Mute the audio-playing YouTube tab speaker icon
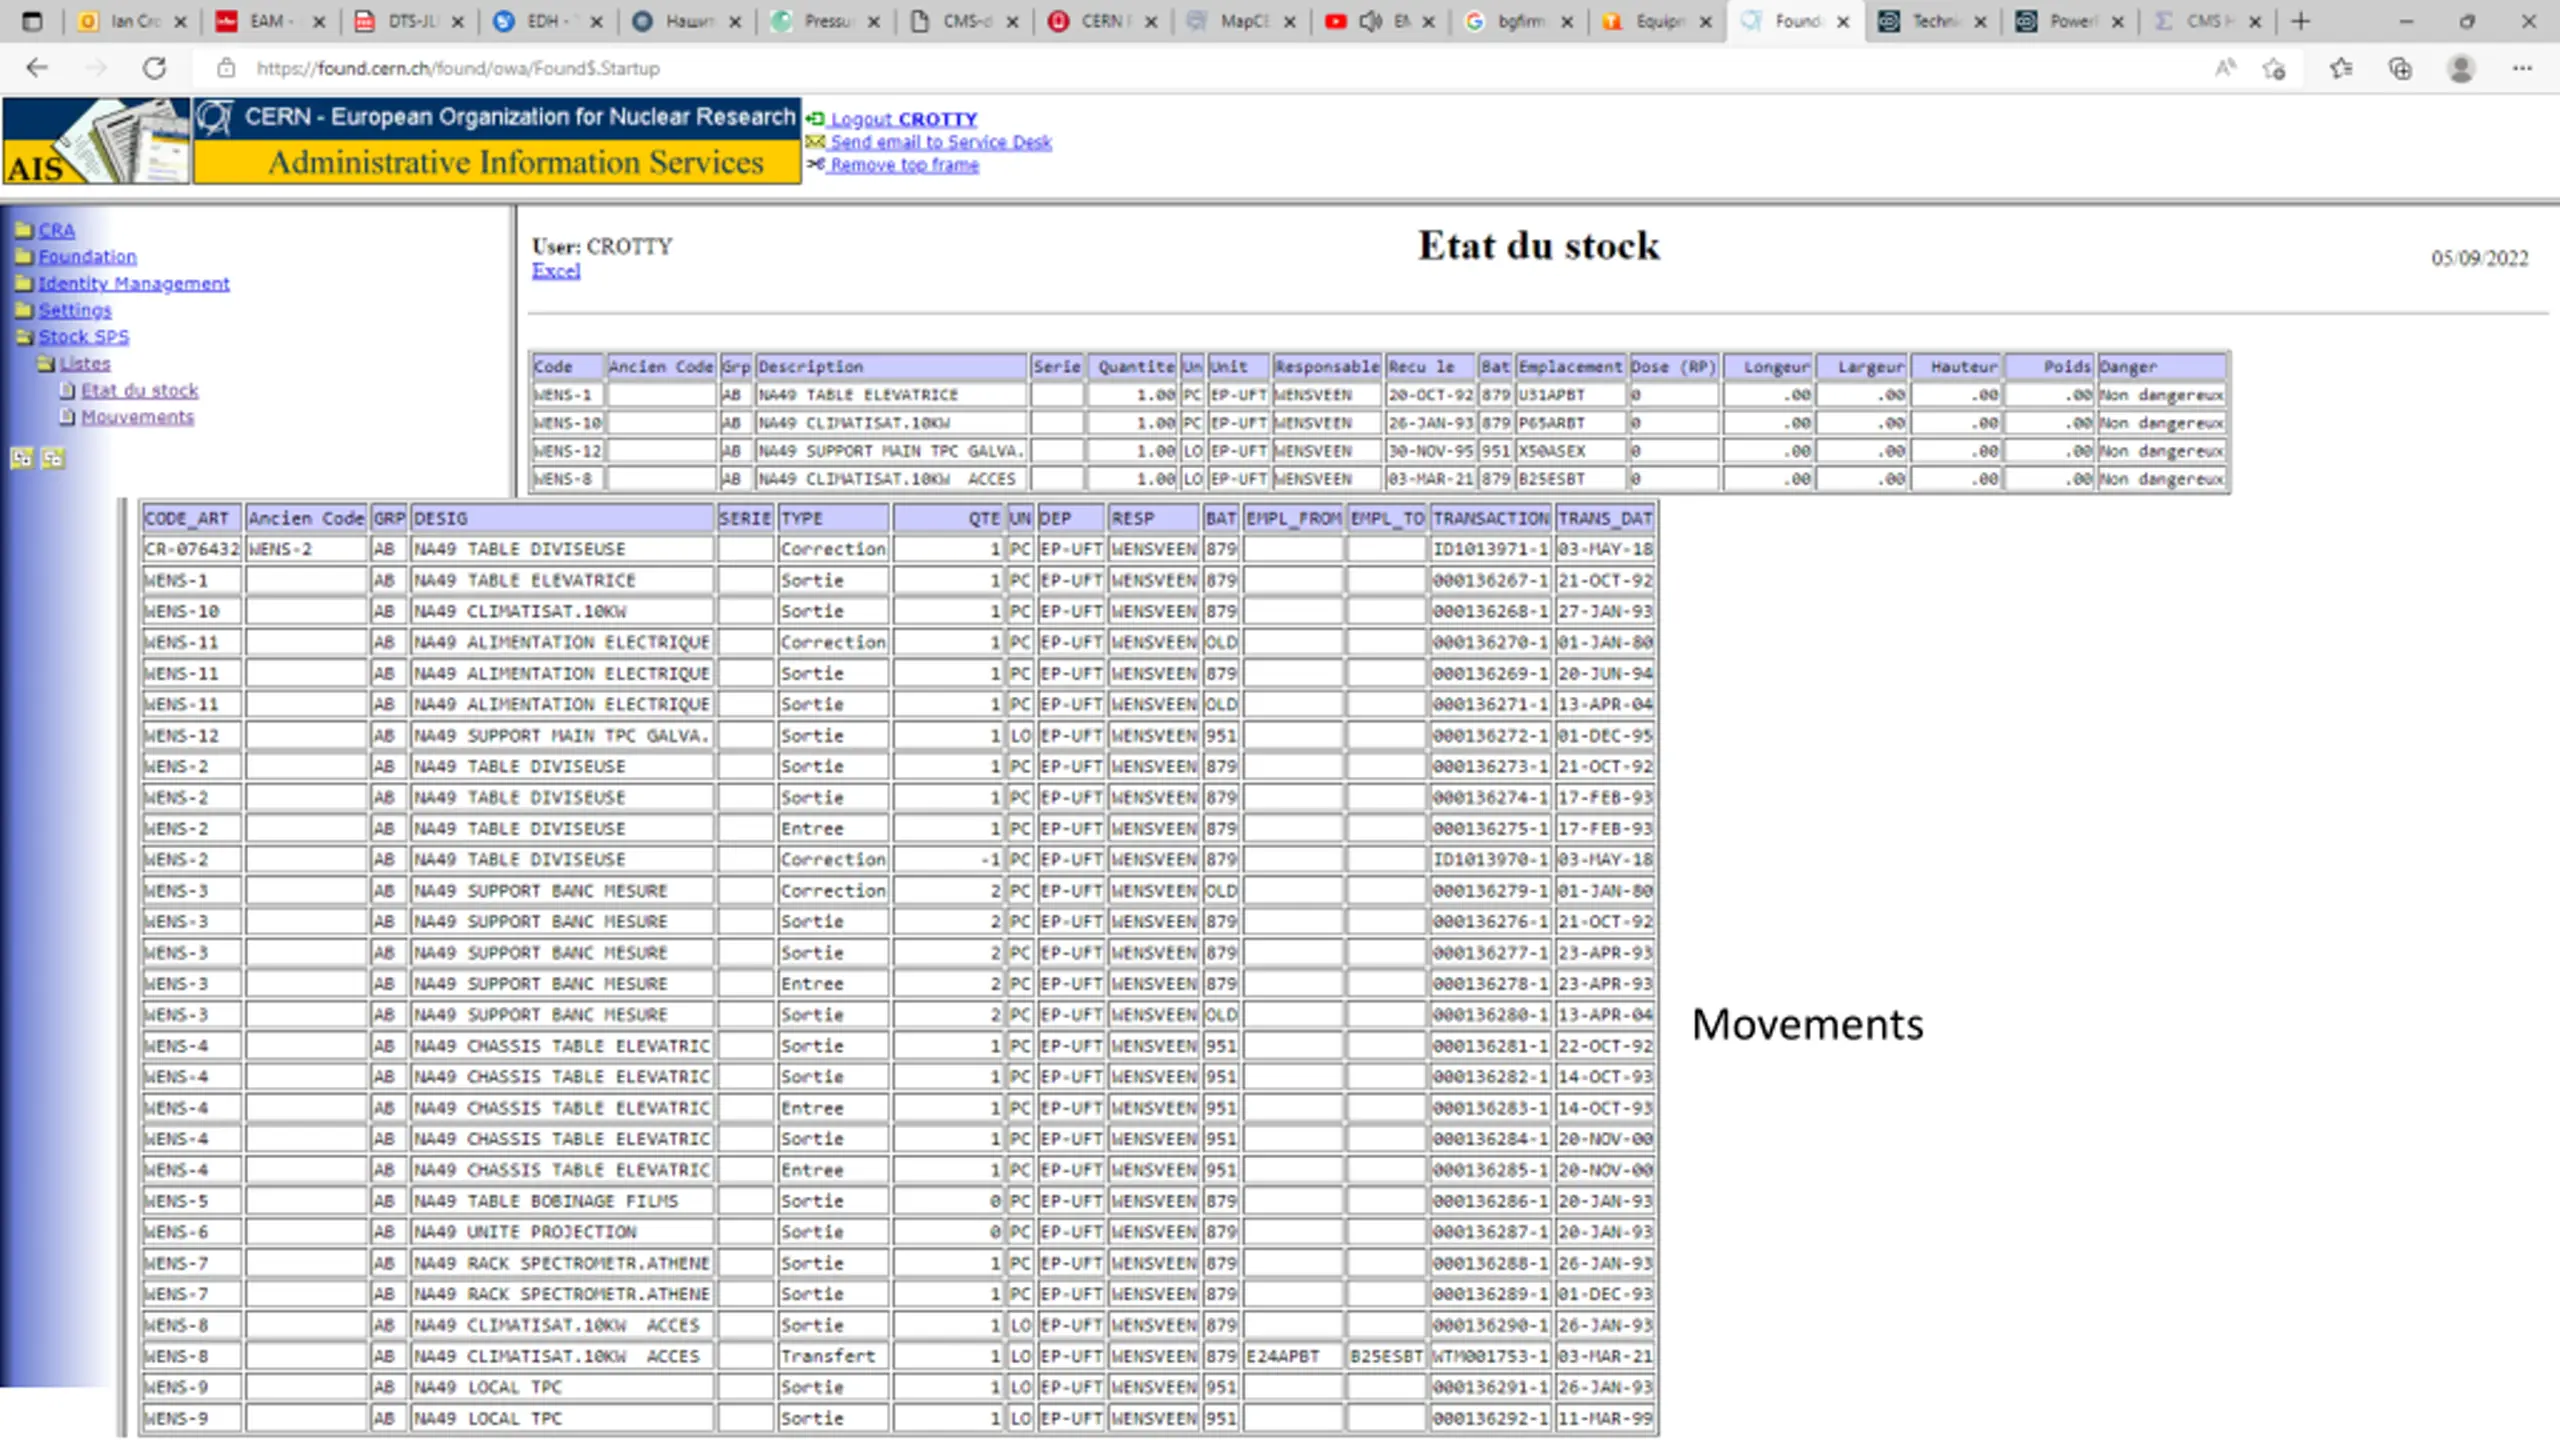The image size is (2560, 1440). click(1370, 21)
